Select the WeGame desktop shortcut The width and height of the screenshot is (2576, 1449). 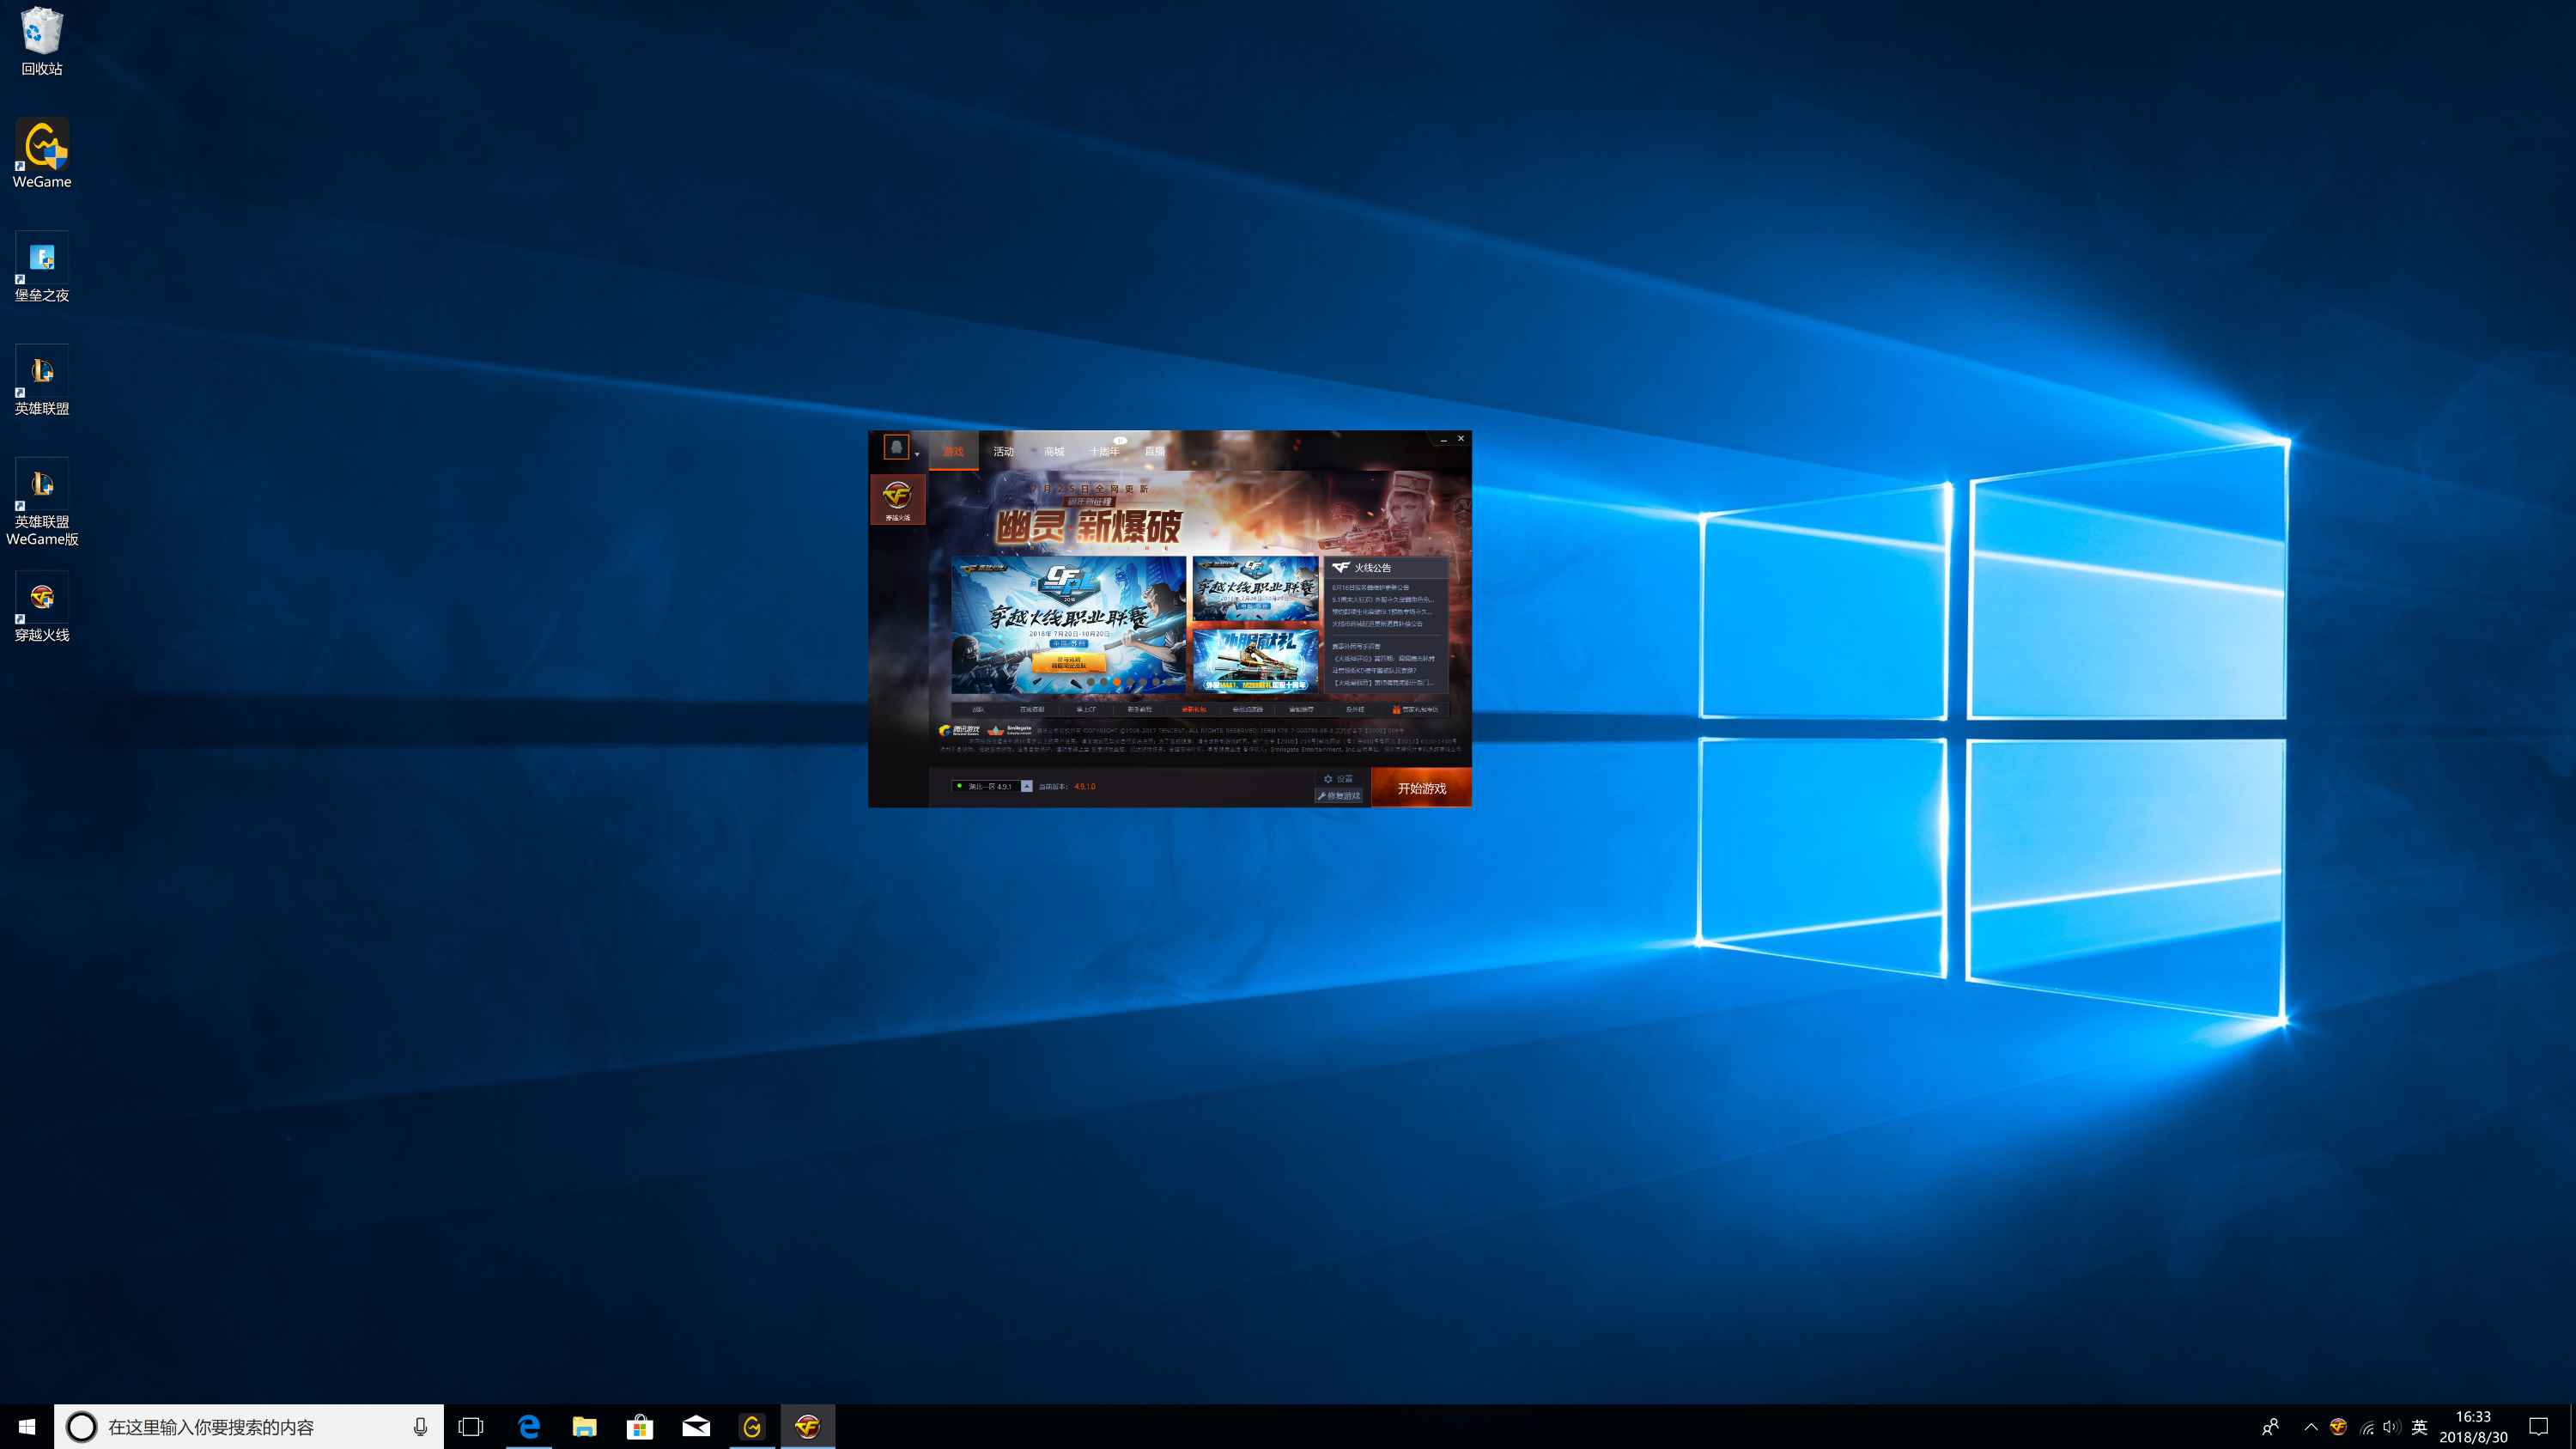41,154
